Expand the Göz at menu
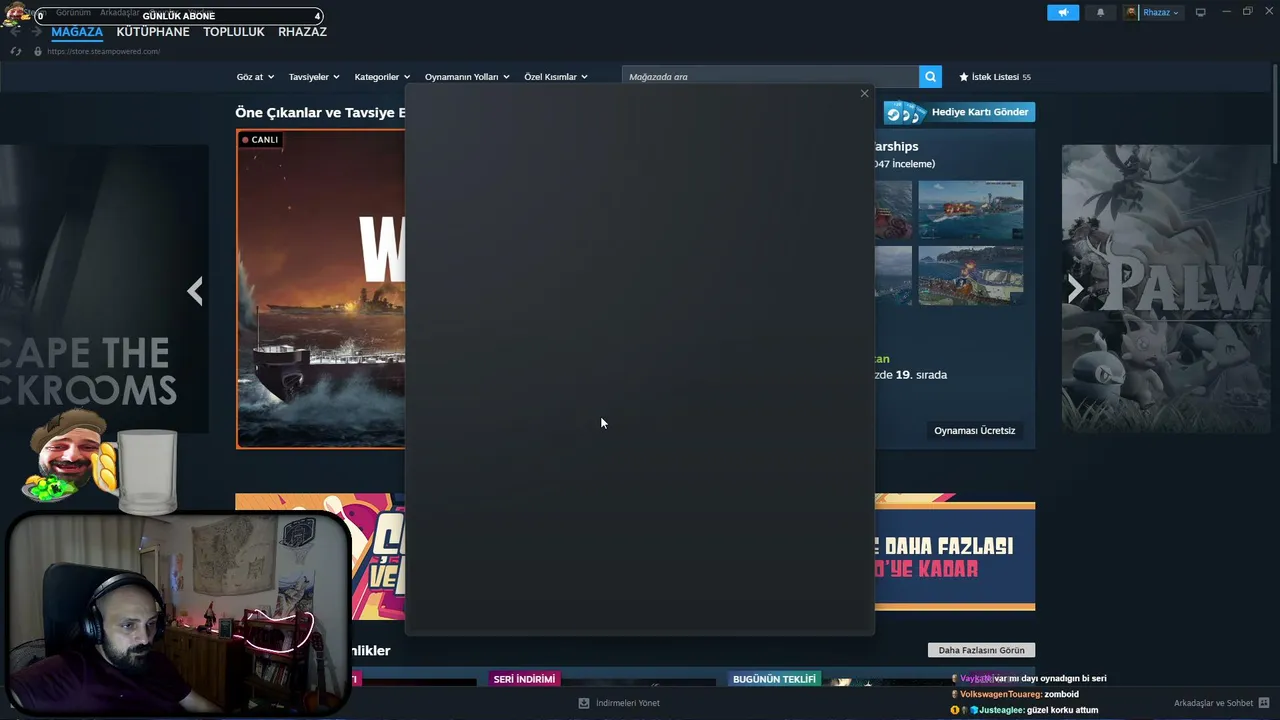1280x720 pixels. pos(255,77)
